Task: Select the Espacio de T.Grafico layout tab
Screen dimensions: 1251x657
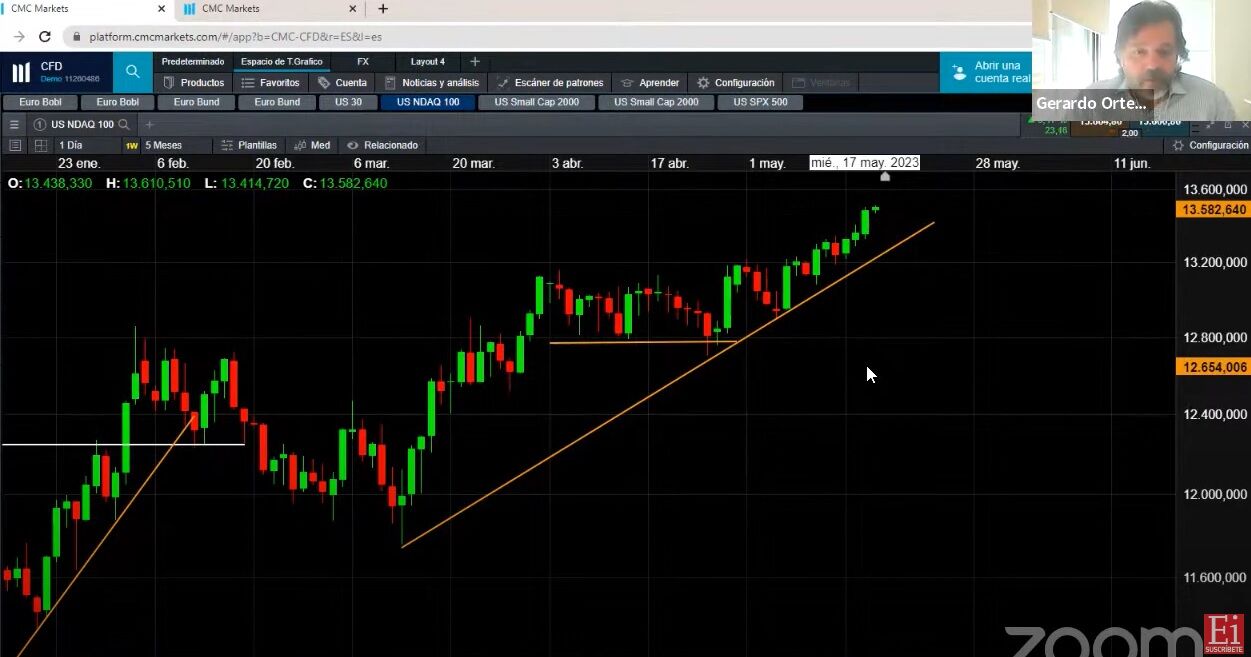Action: point(282,61)
